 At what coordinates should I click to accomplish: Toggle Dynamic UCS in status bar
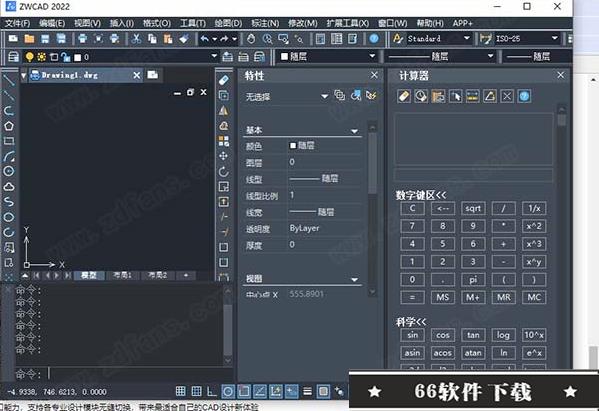point(276,391)
